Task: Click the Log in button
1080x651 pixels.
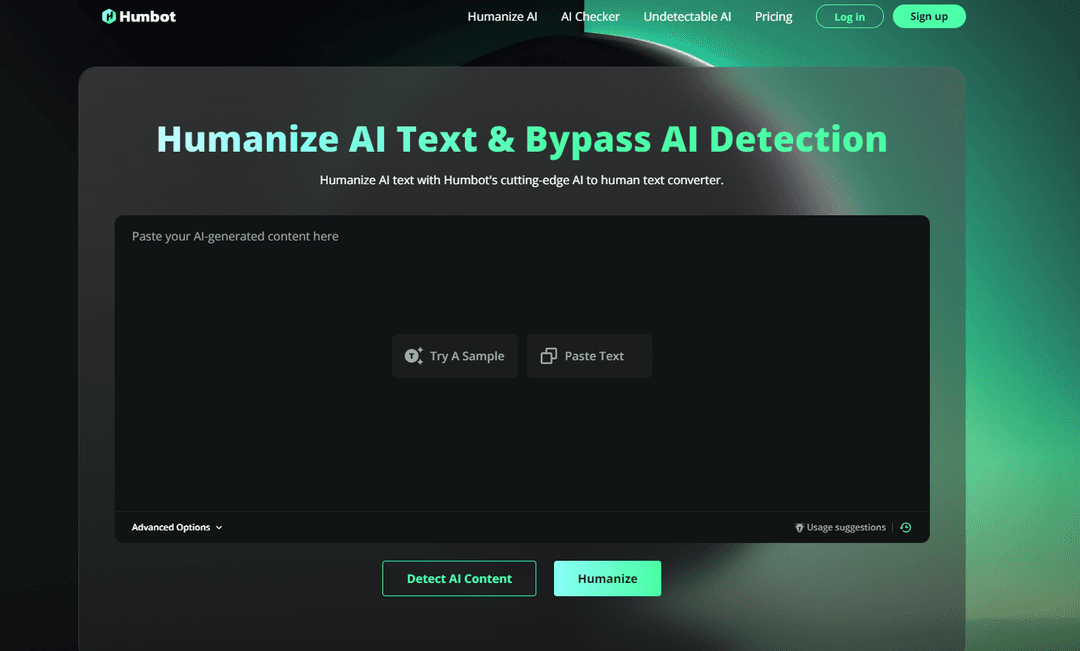Action: click(849, 17)
